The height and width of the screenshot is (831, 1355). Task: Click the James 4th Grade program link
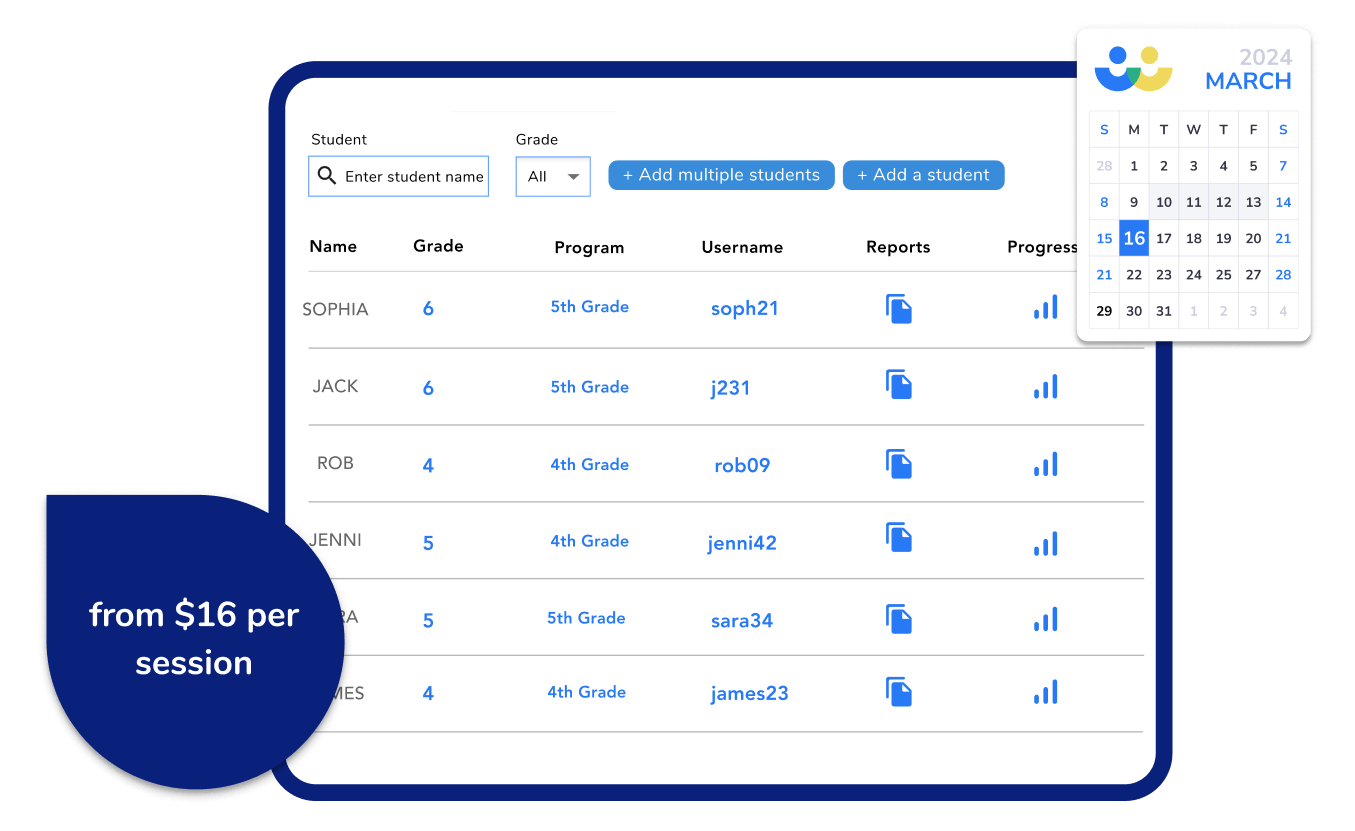(586, 692)
